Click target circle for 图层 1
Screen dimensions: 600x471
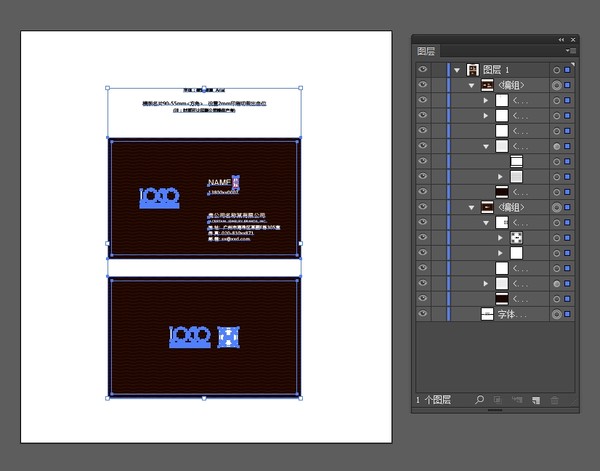pyautogui.click(x=556, y=70)
